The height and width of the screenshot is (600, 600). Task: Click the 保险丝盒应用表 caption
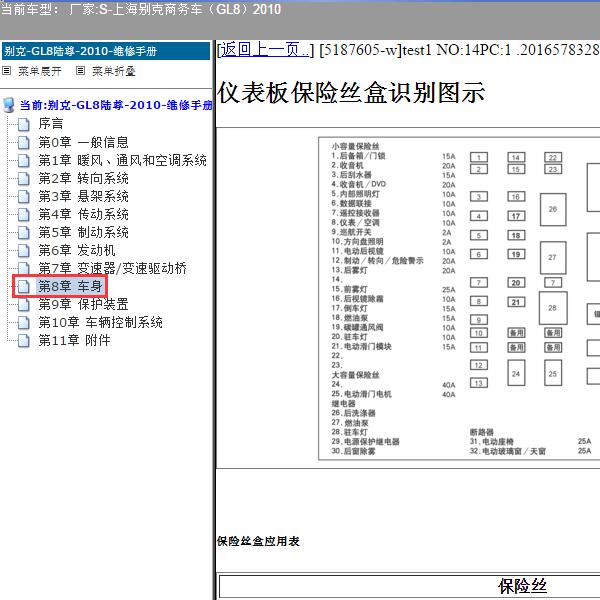pyautogui.click(x=258, y=541)
